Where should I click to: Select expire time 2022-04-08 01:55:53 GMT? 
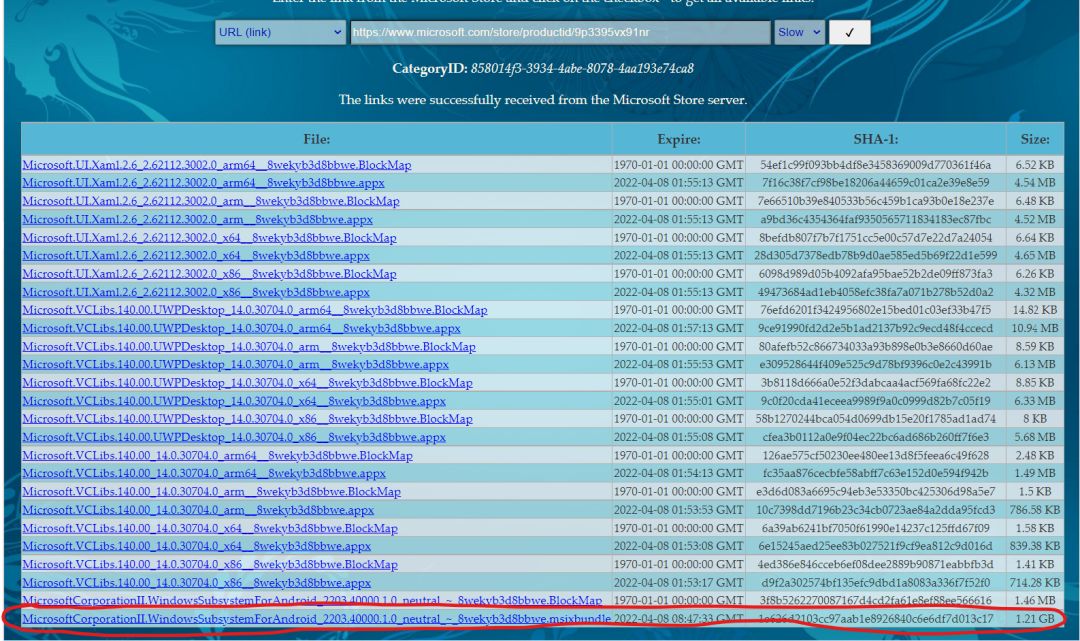click(678, 364)
